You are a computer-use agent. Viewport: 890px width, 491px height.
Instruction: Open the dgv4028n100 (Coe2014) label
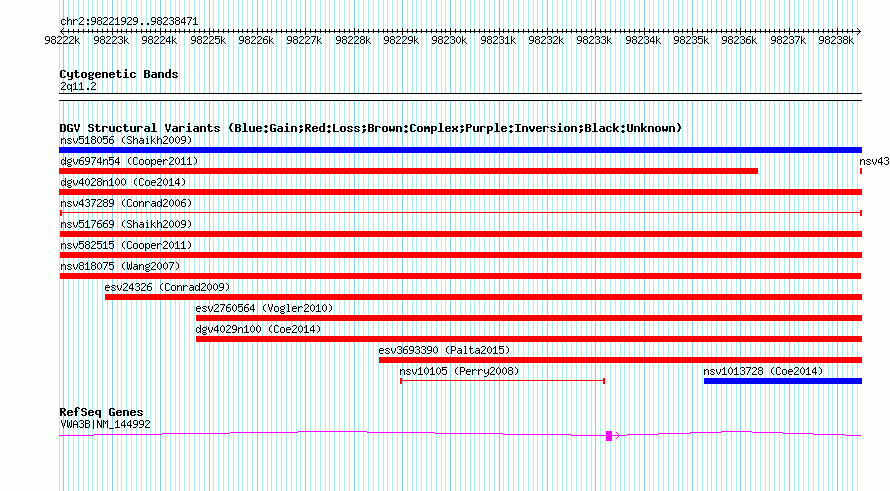tap(123, 182)
